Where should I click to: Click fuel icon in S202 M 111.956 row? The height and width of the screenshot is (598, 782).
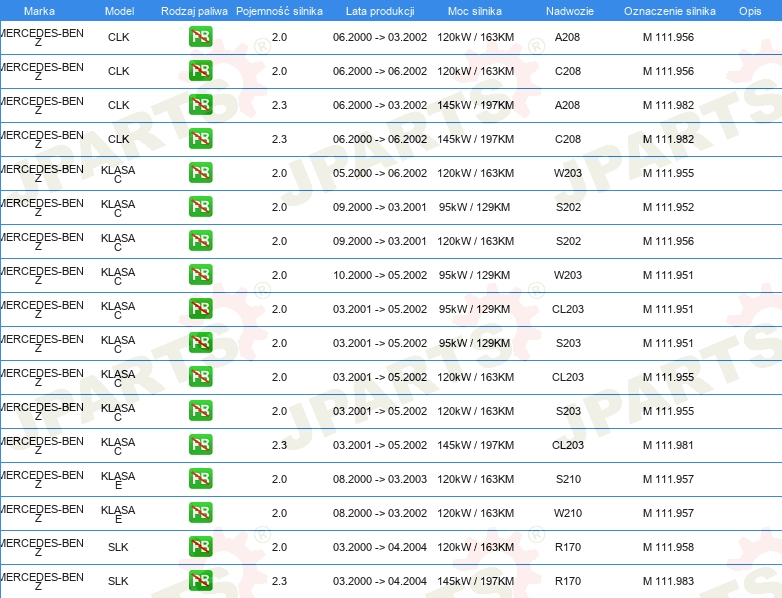coord(200,240)
